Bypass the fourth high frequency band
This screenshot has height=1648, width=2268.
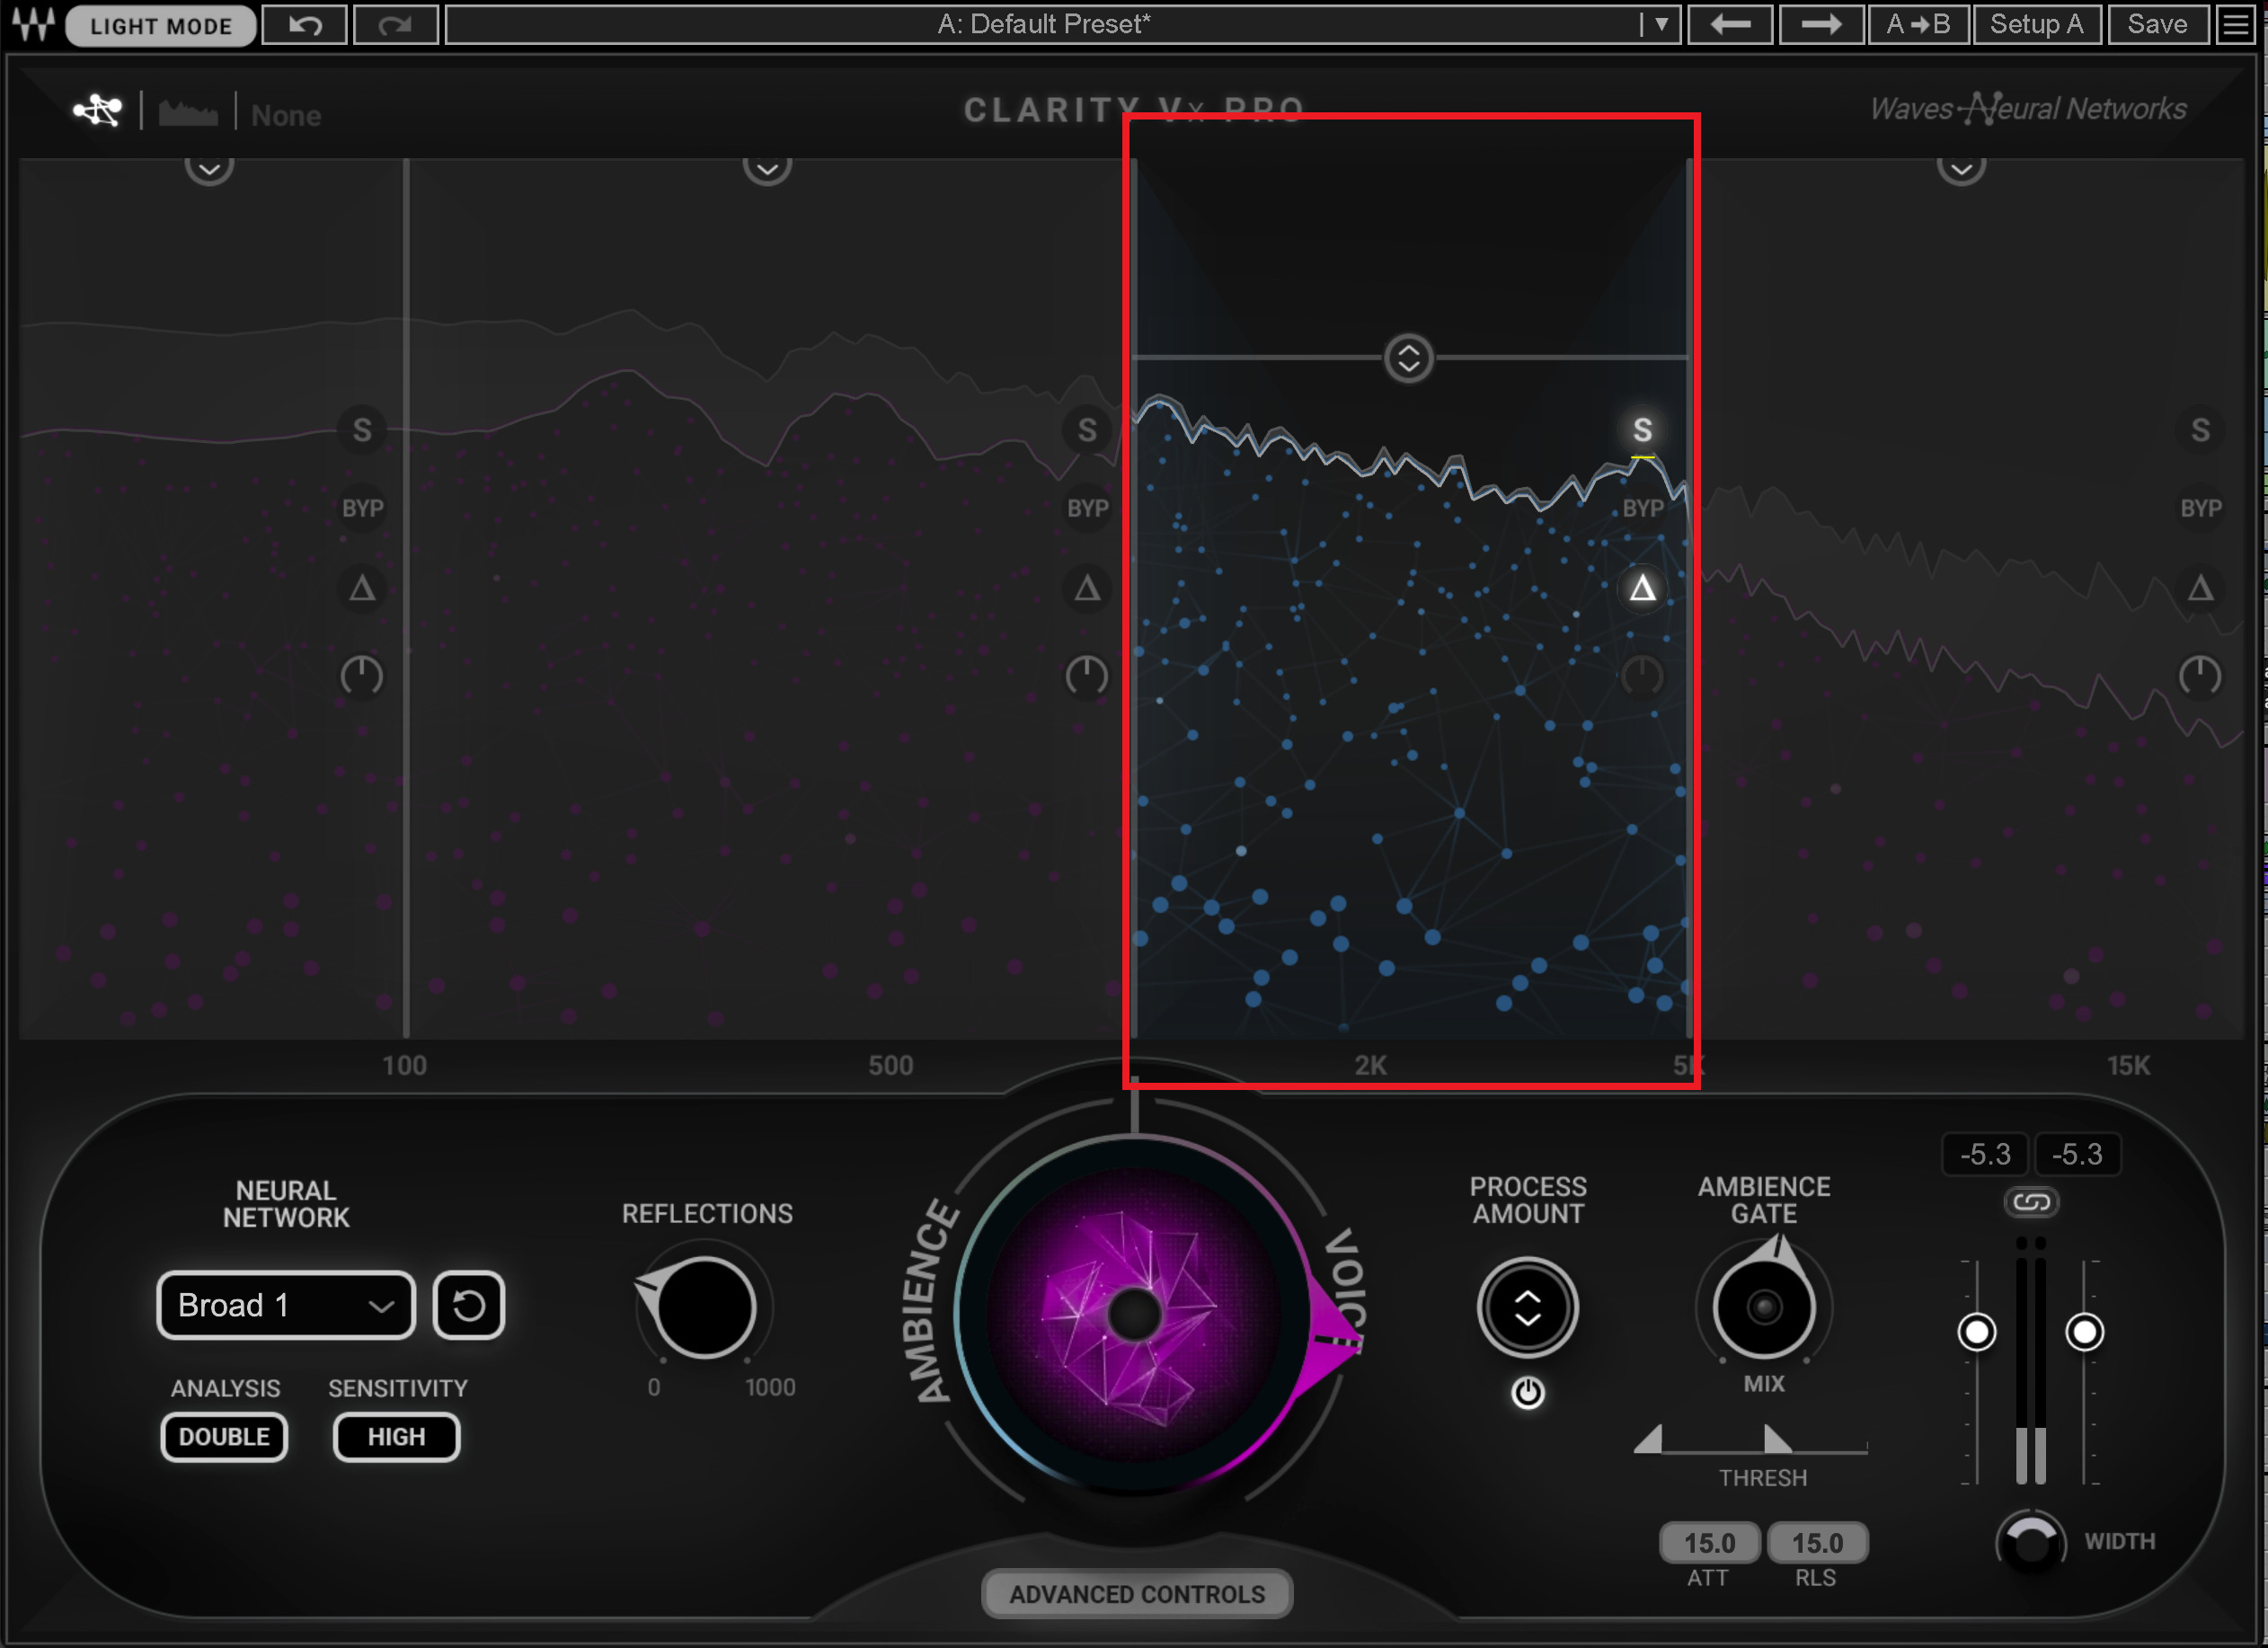(x=2200, y=508)
